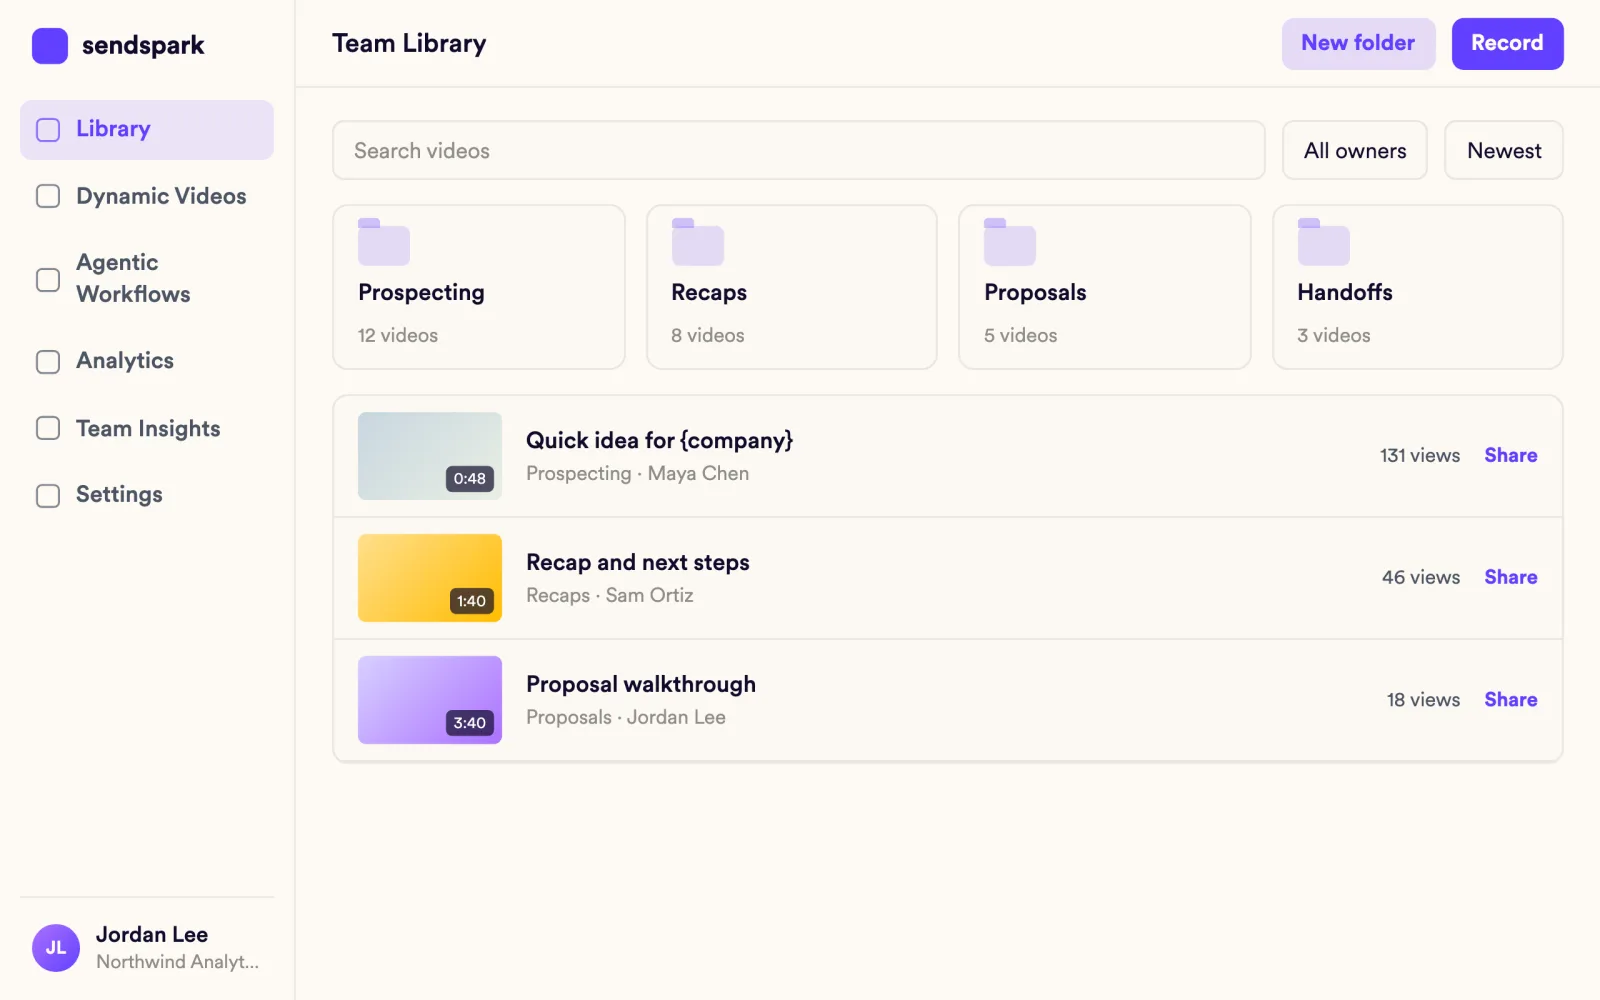
Task: Click the Team Insights sidebar icon
Action: pos(48,428)
